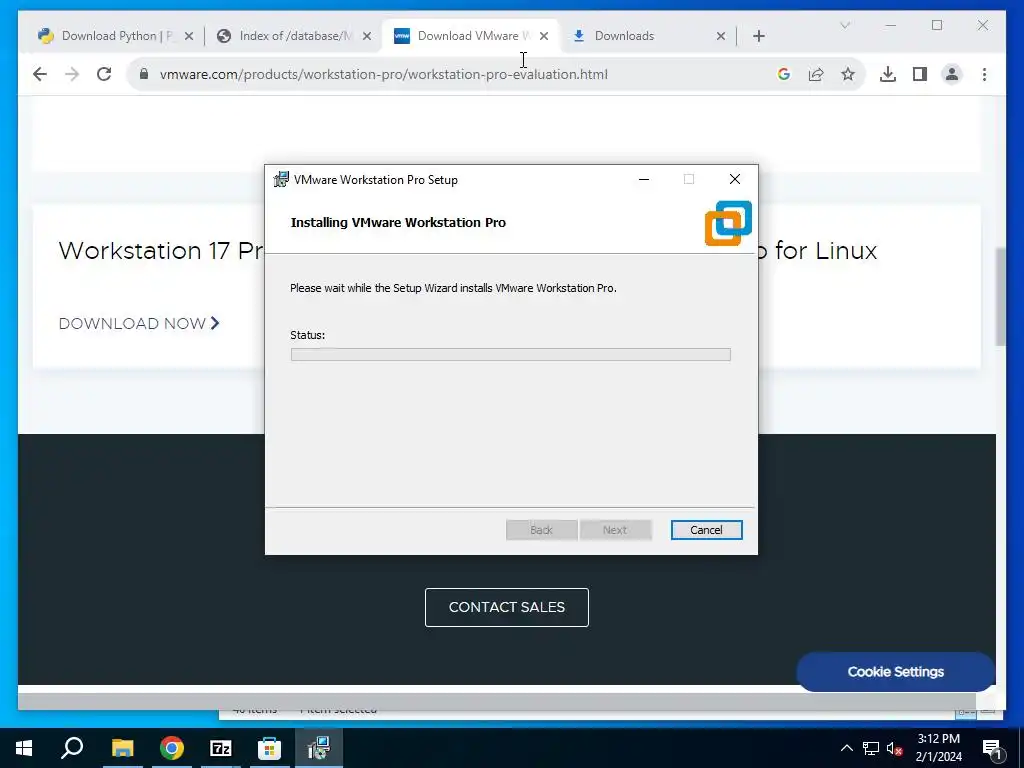Select the Download VMware tab

coord(470,36)
